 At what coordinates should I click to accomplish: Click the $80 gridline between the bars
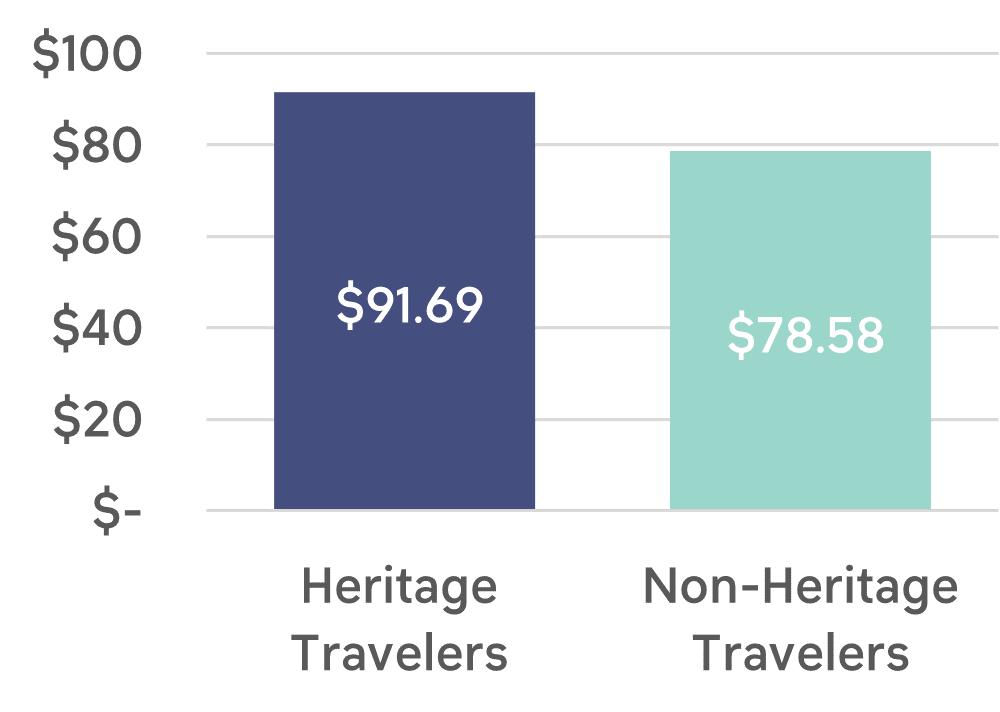pyautogui.click(x=603, y=145)
